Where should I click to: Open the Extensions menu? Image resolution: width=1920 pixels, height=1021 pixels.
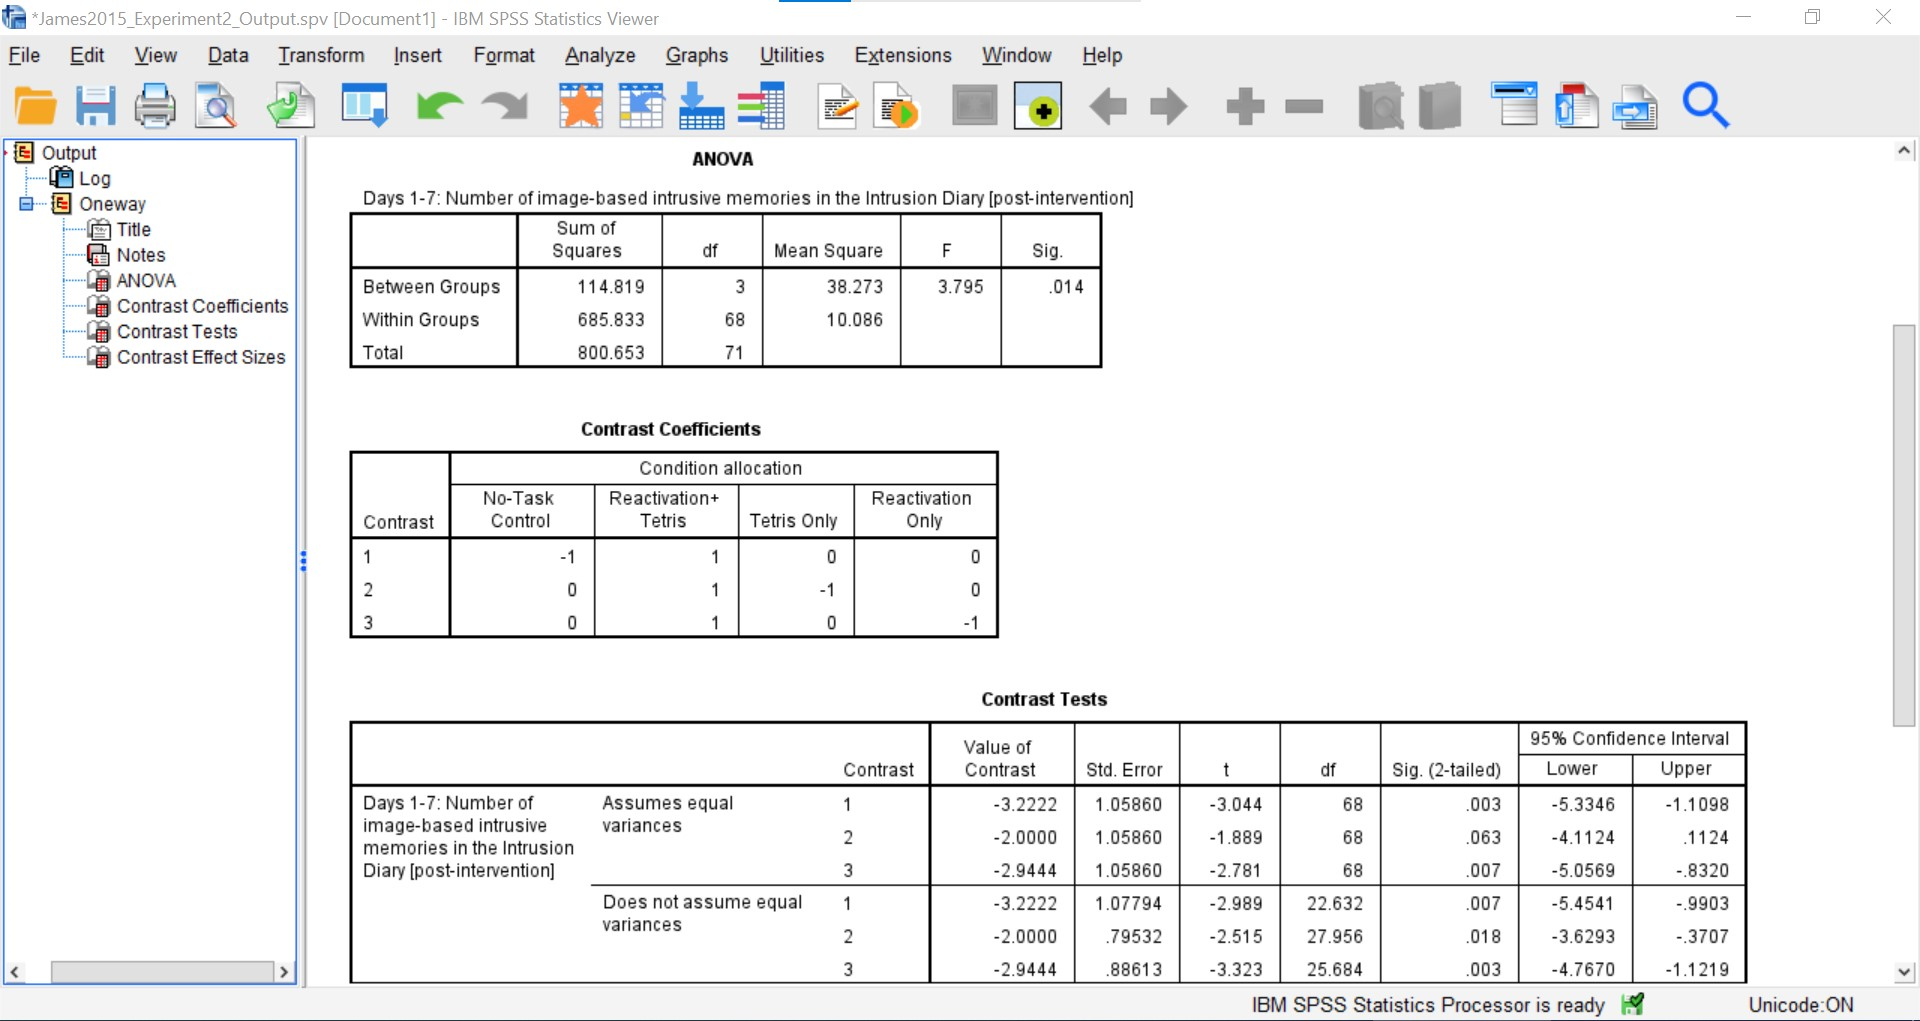point(903,56)
